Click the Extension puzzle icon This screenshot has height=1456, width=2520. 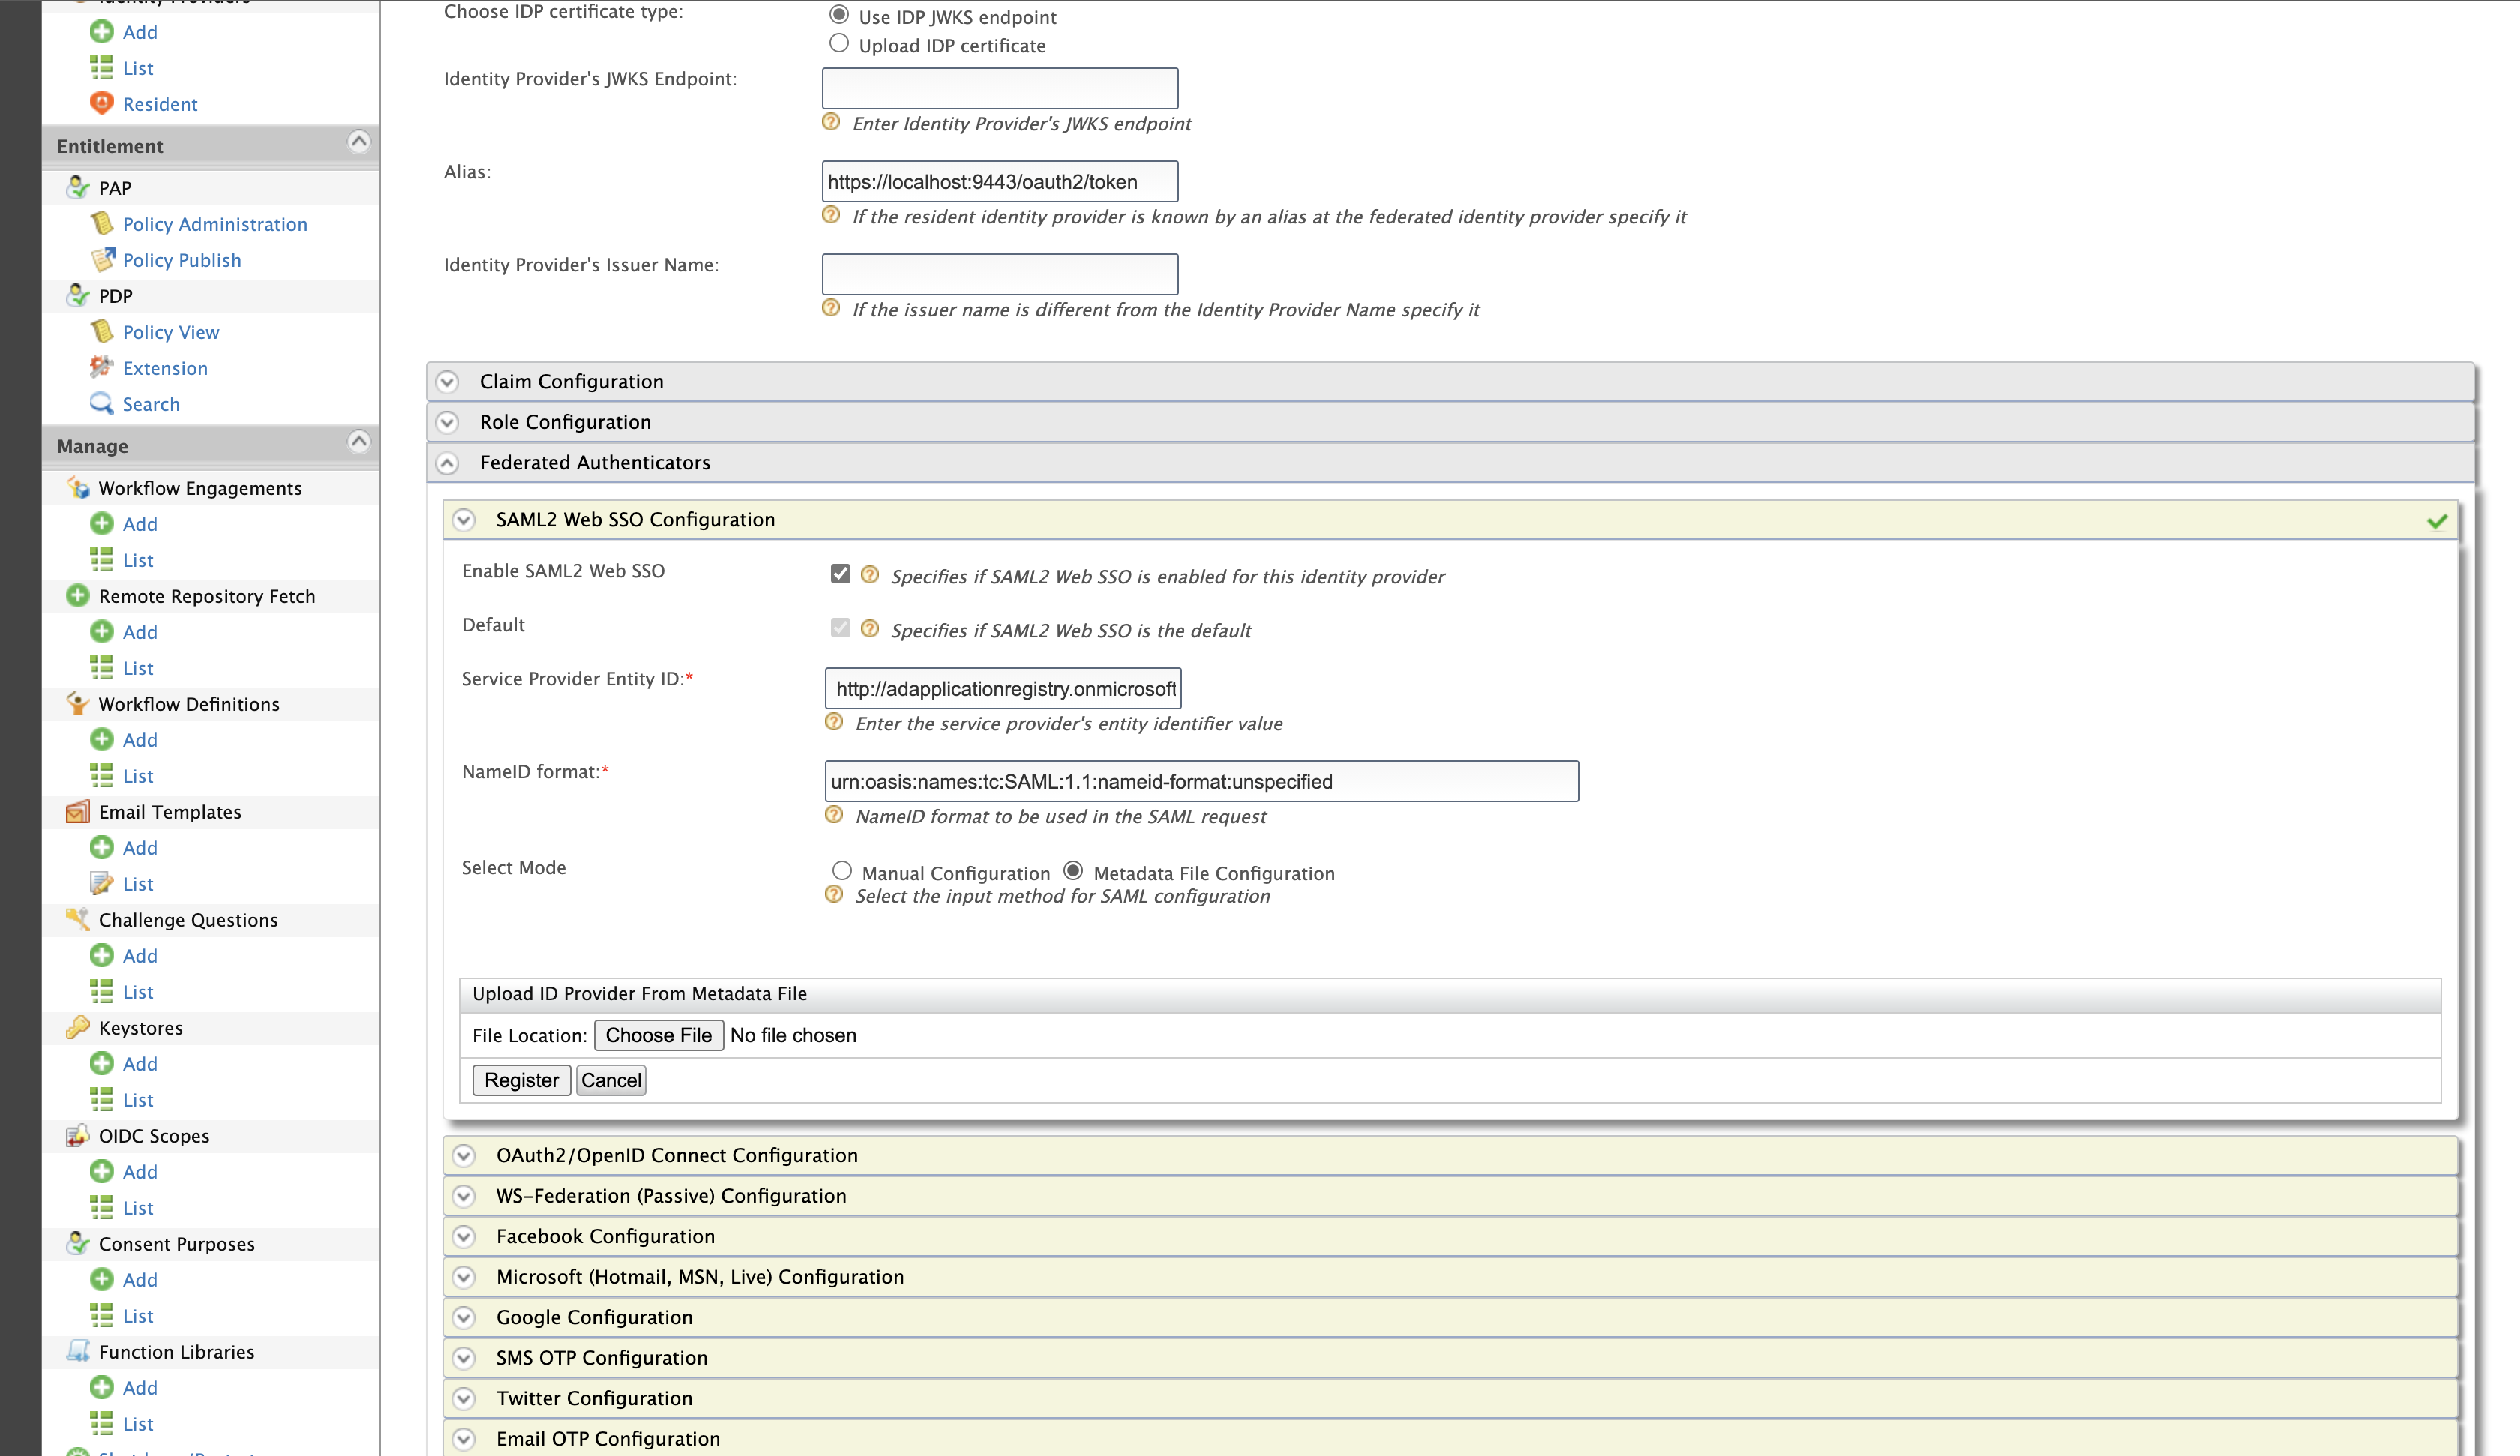[x=101, y=367]
